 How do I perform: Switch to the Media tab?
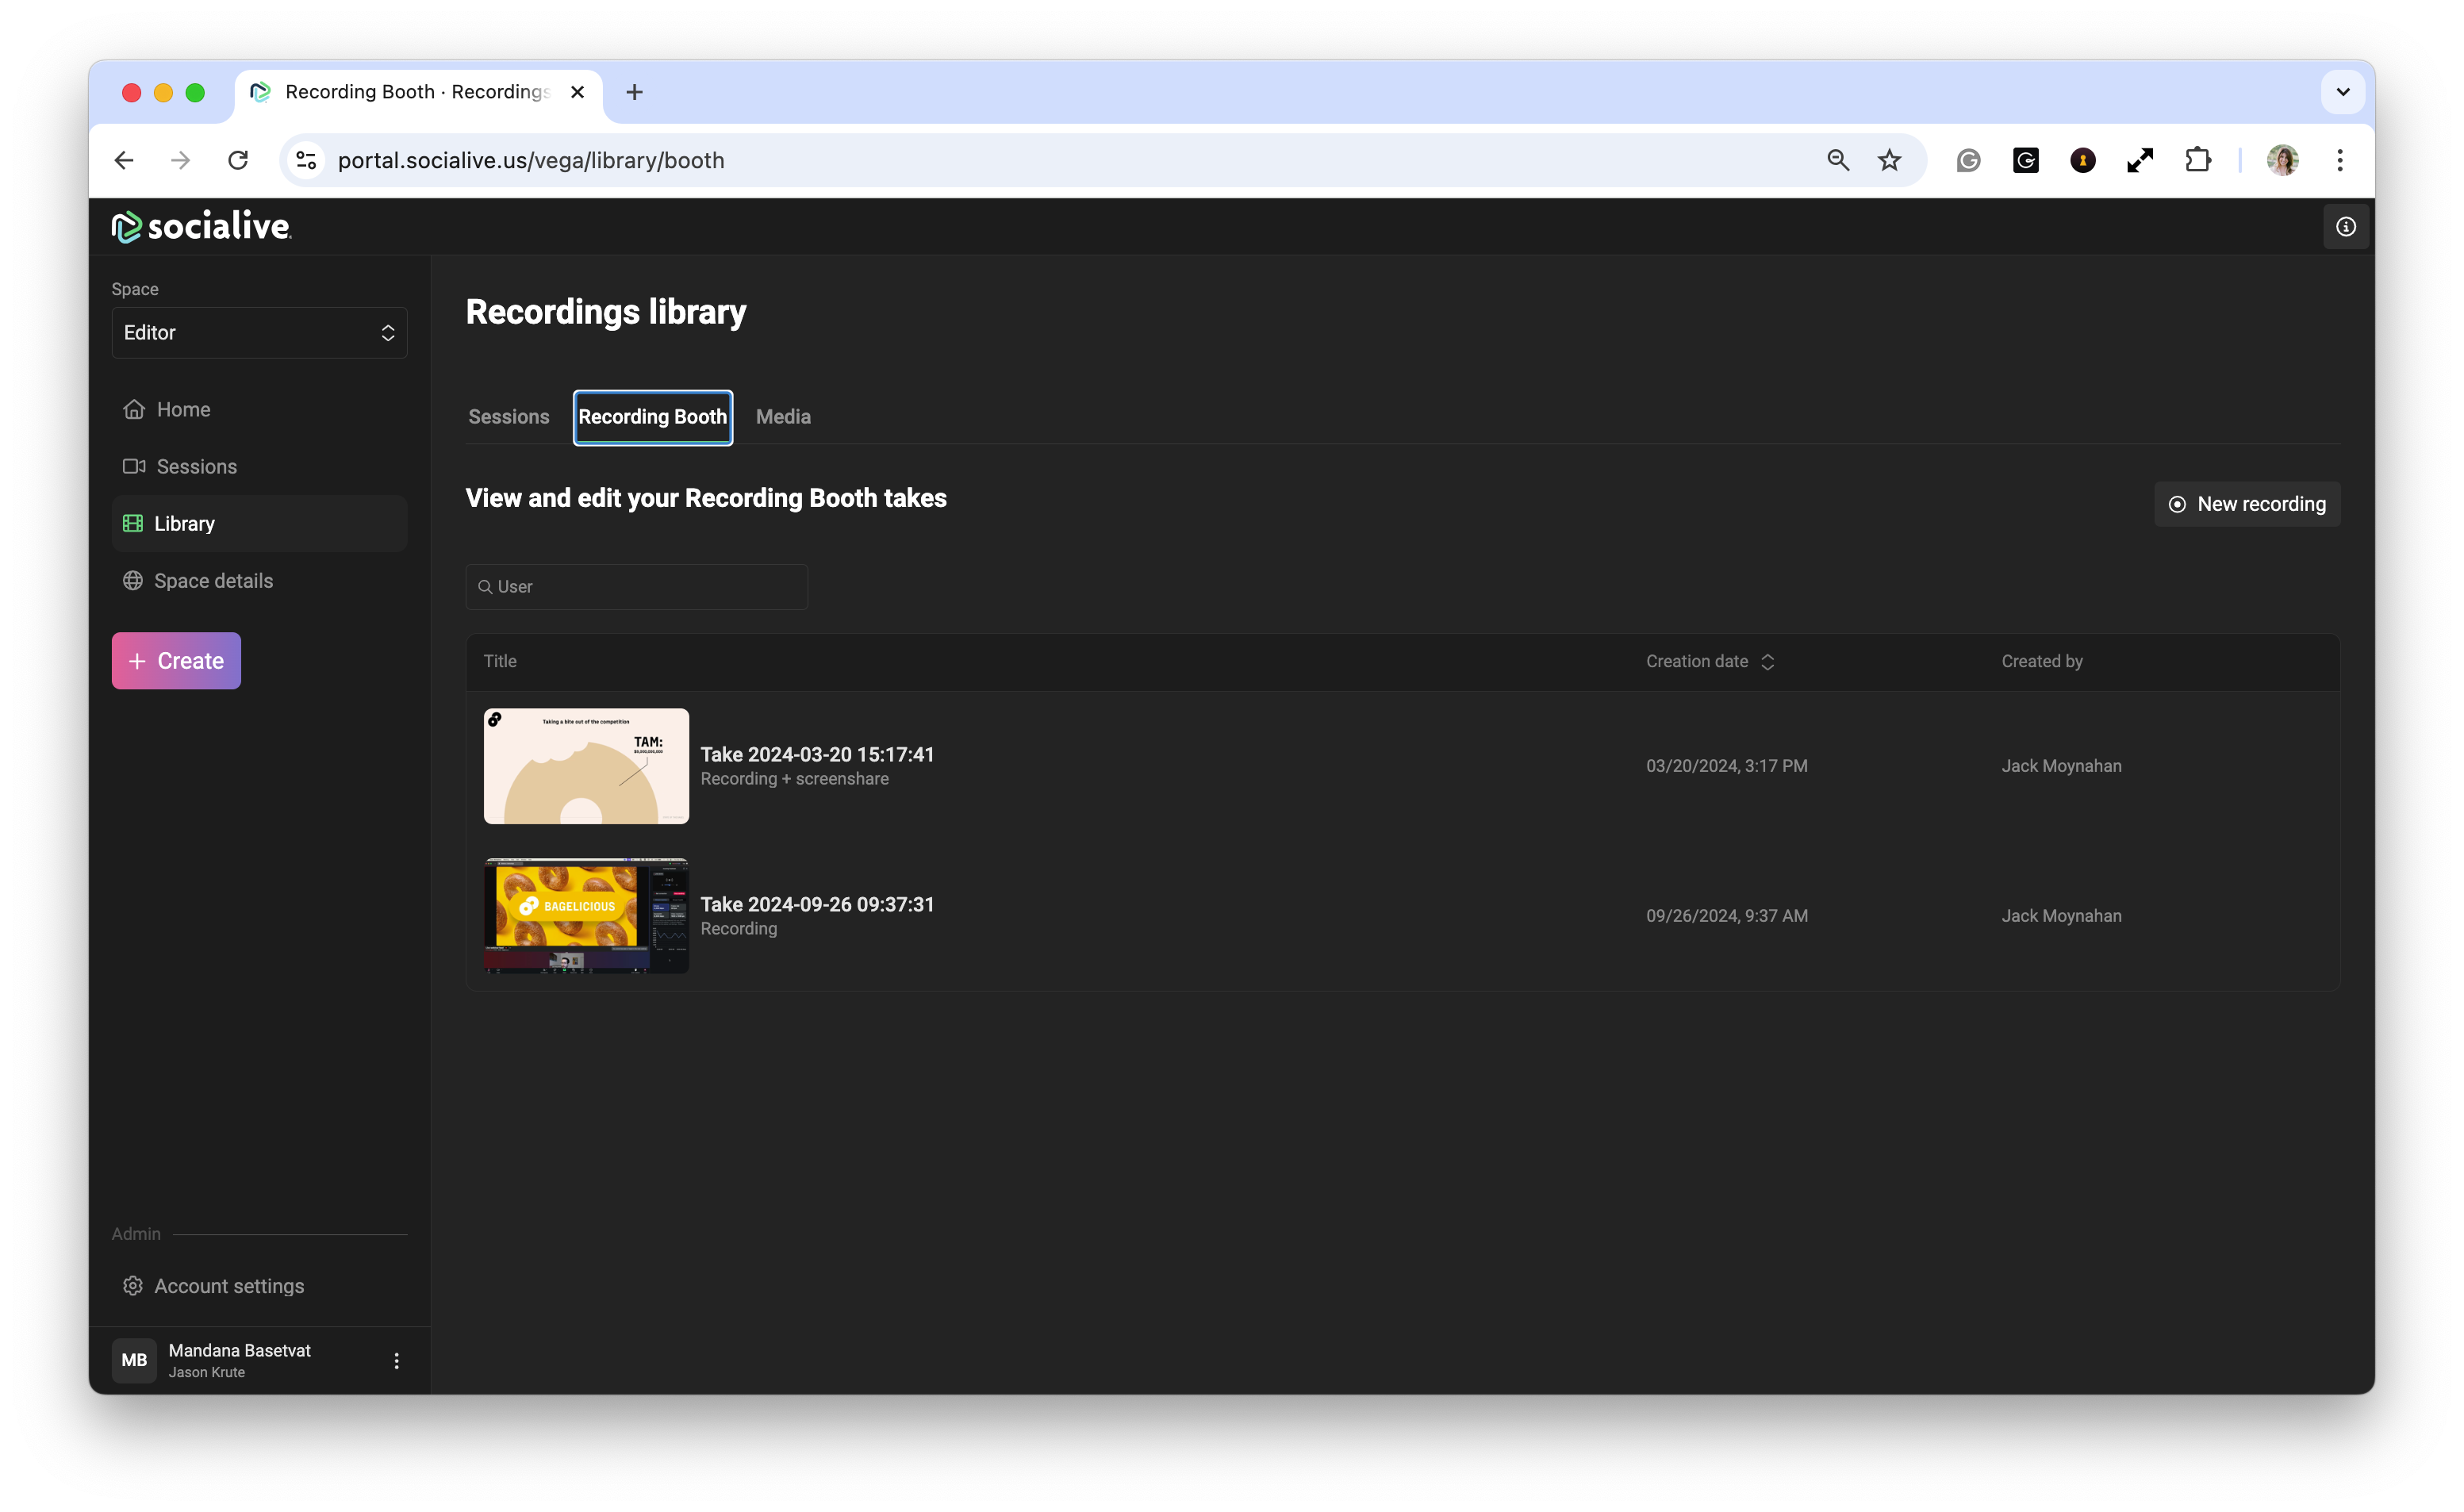pos(783,417)
